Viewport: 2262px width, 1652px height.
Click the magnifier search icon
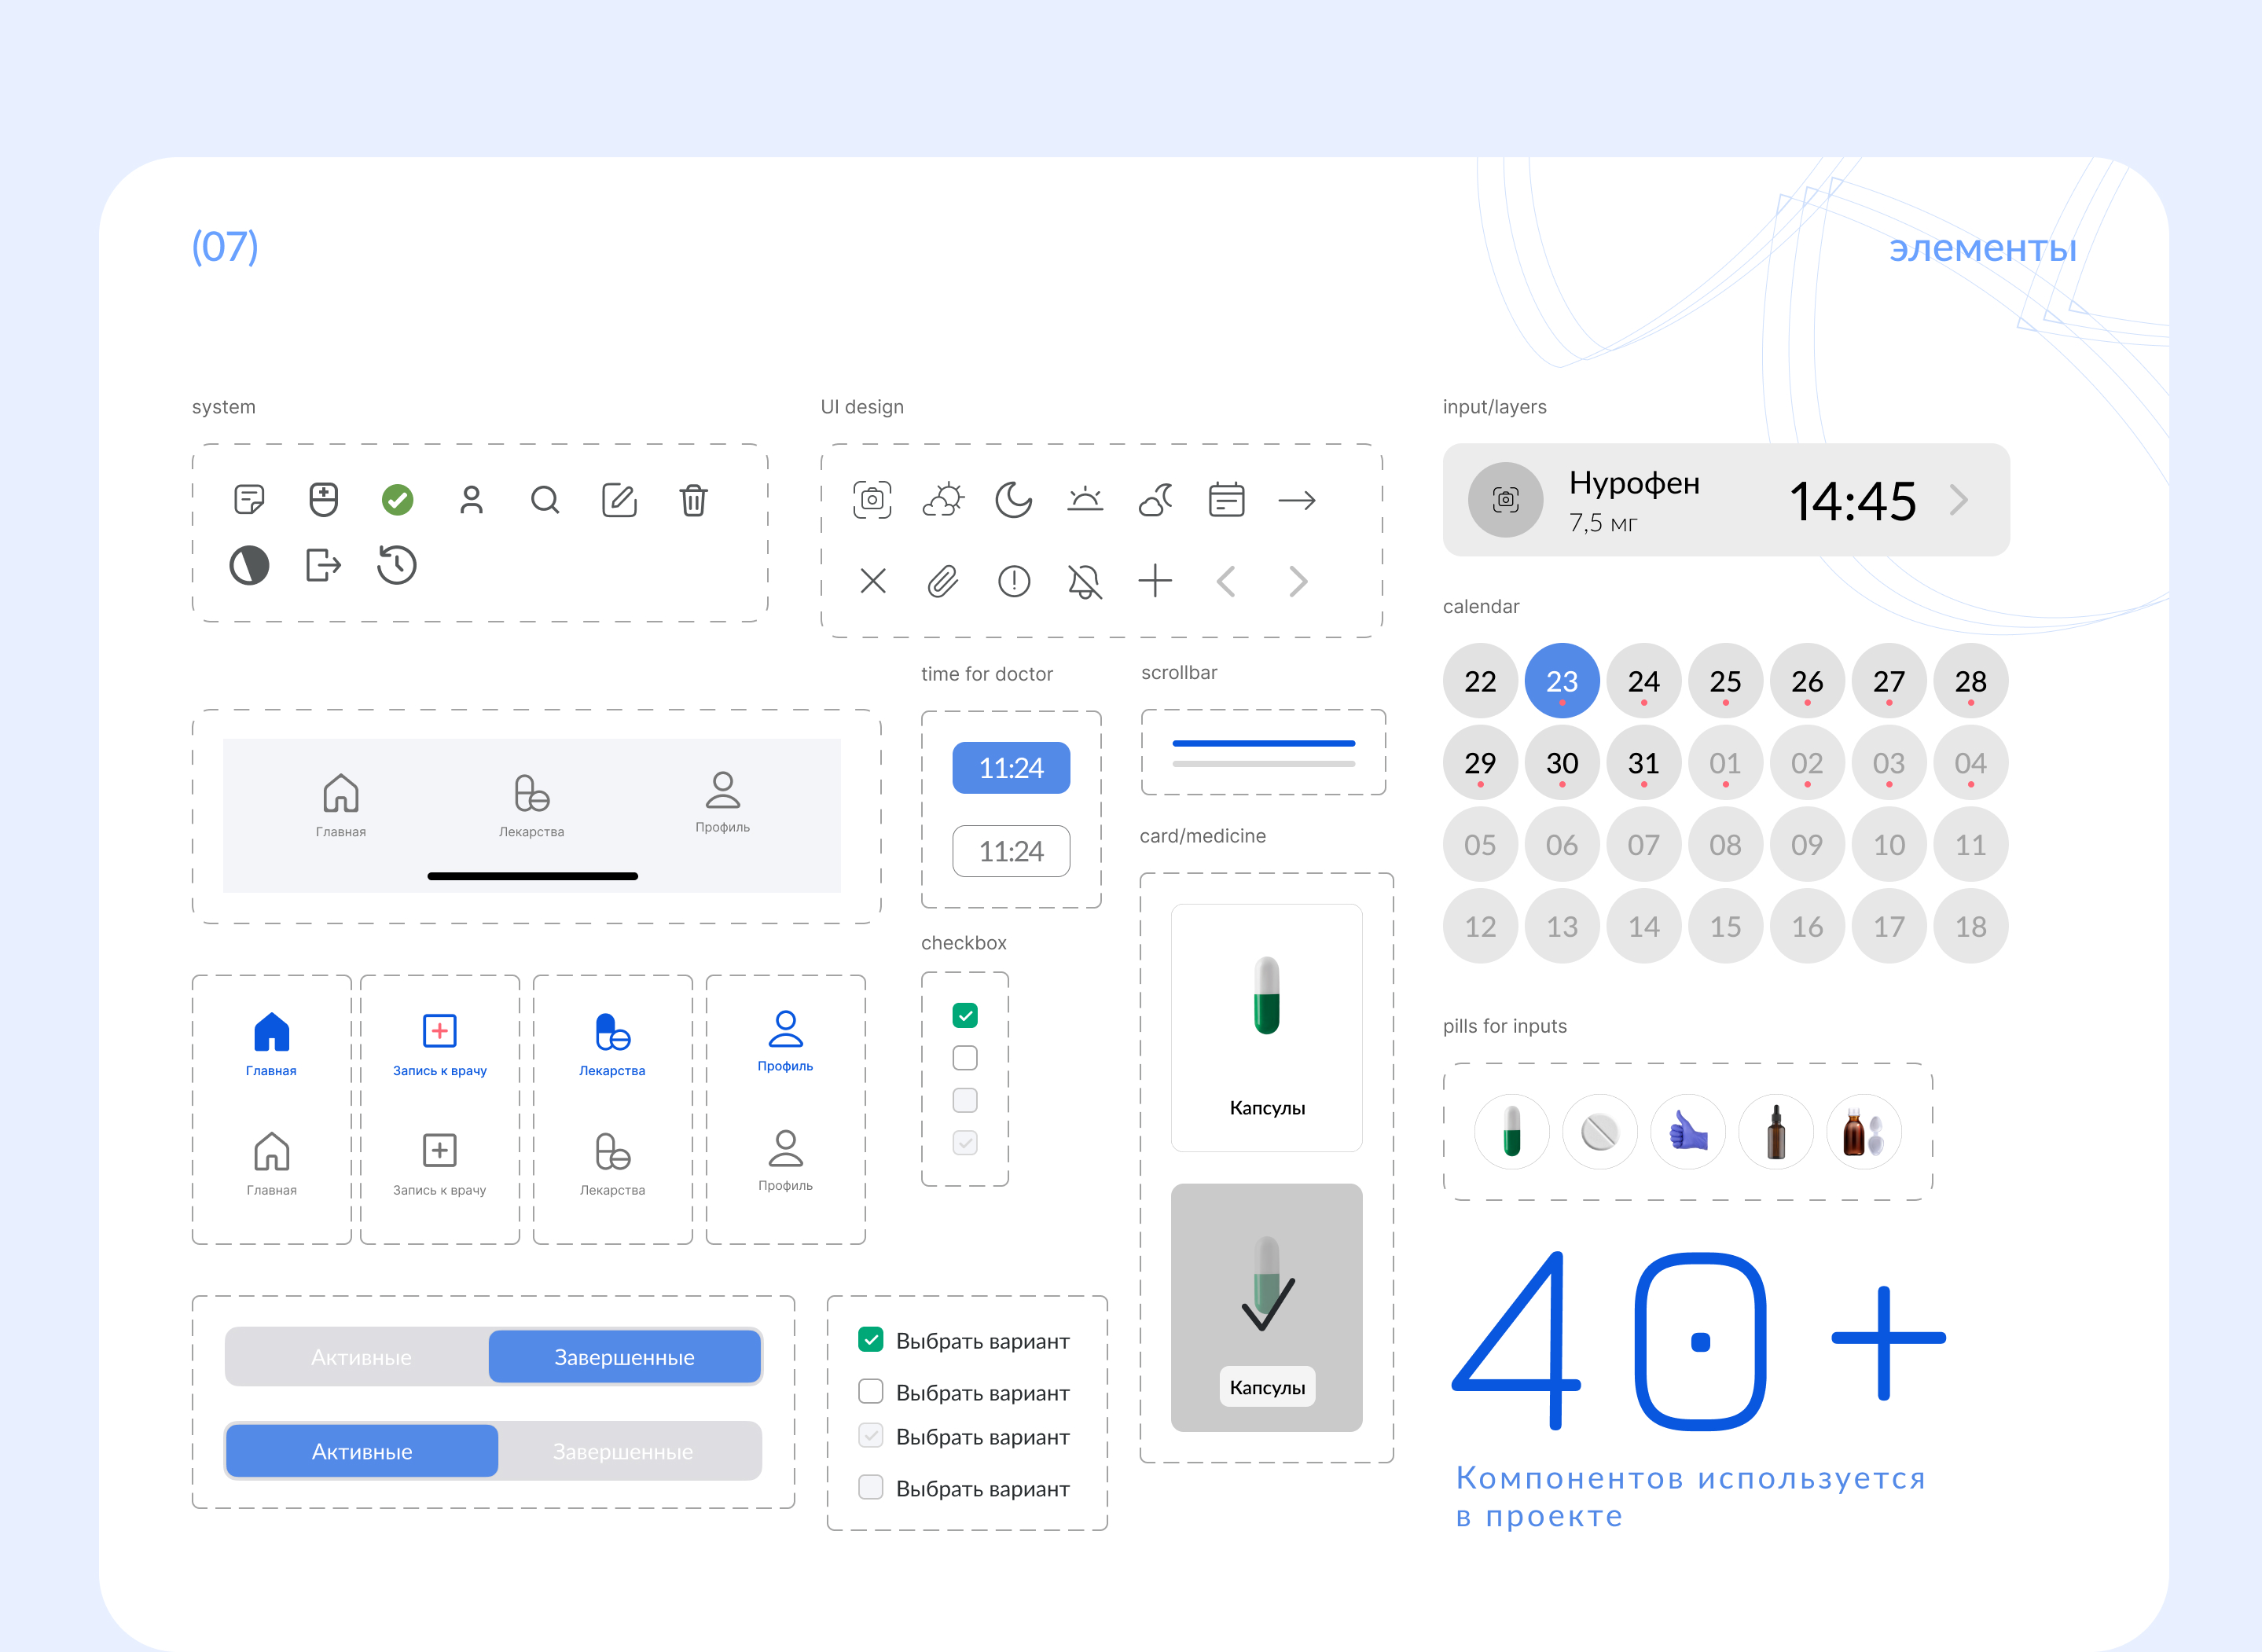click(x=545, y=500)
